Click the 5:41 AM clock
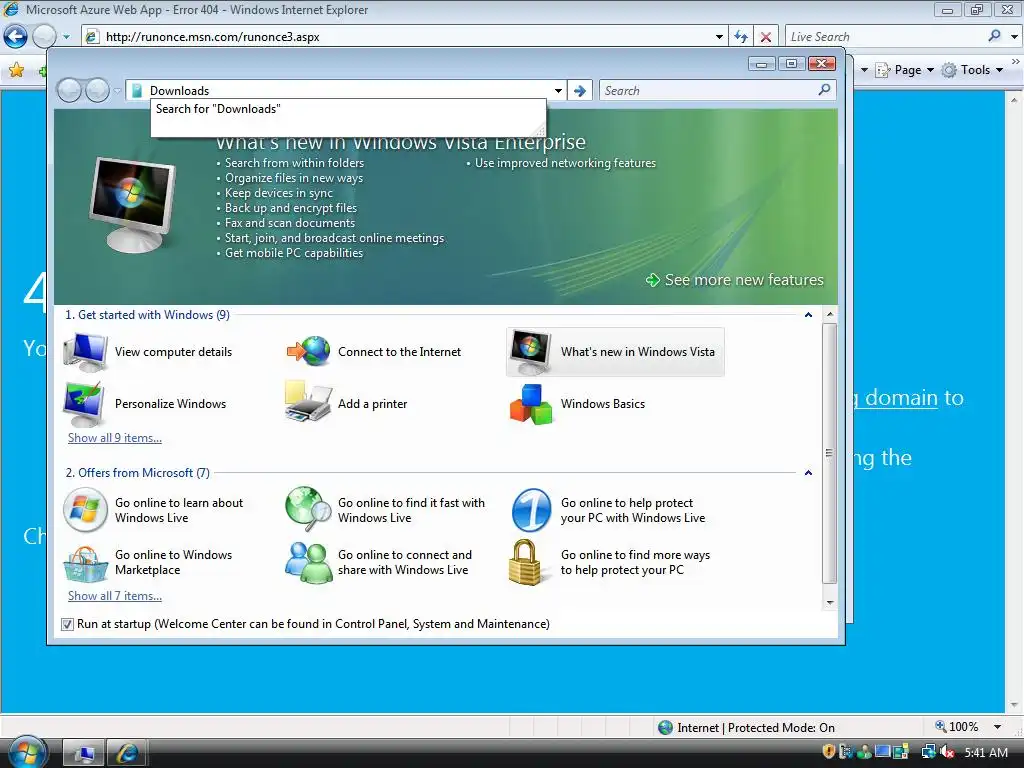Screen dimensions: 1024x768 coord(986,753)
